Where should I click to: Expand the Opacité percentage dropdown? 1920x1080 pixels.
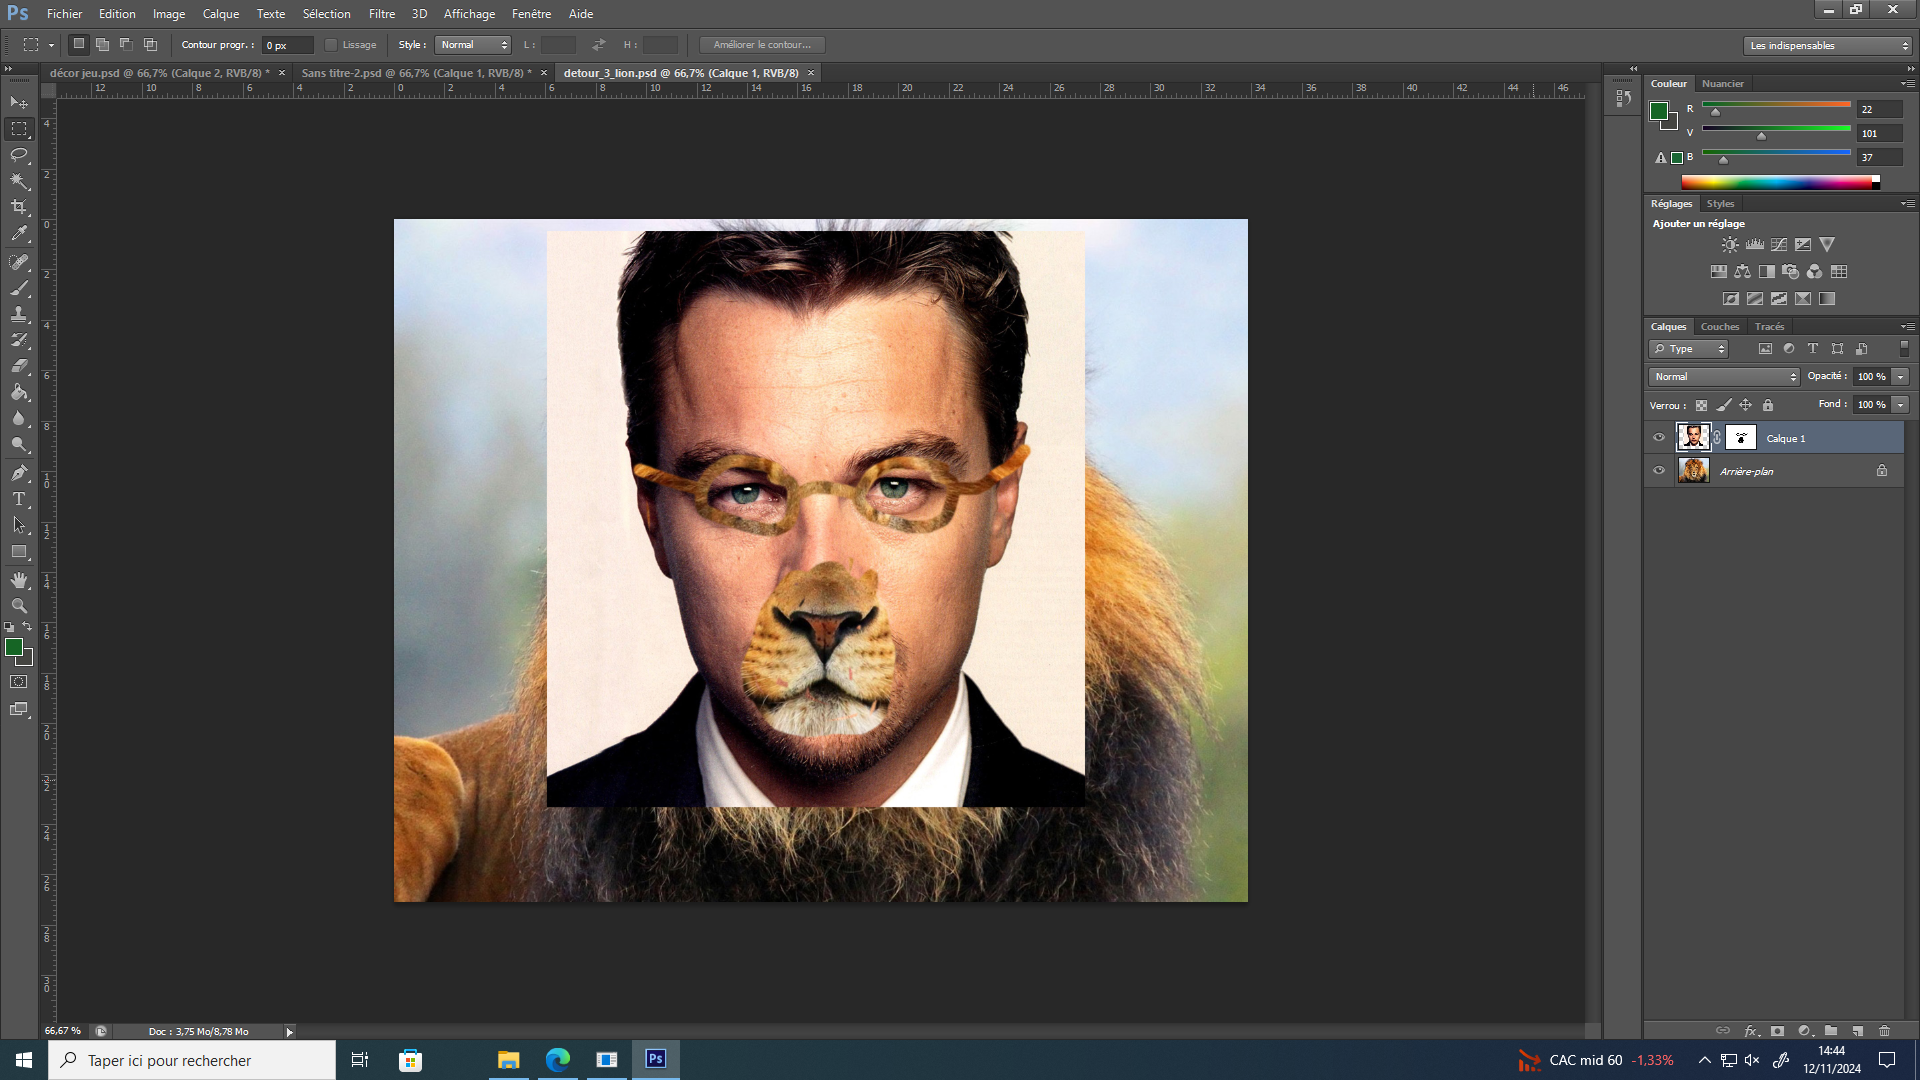pos(1899,377)
